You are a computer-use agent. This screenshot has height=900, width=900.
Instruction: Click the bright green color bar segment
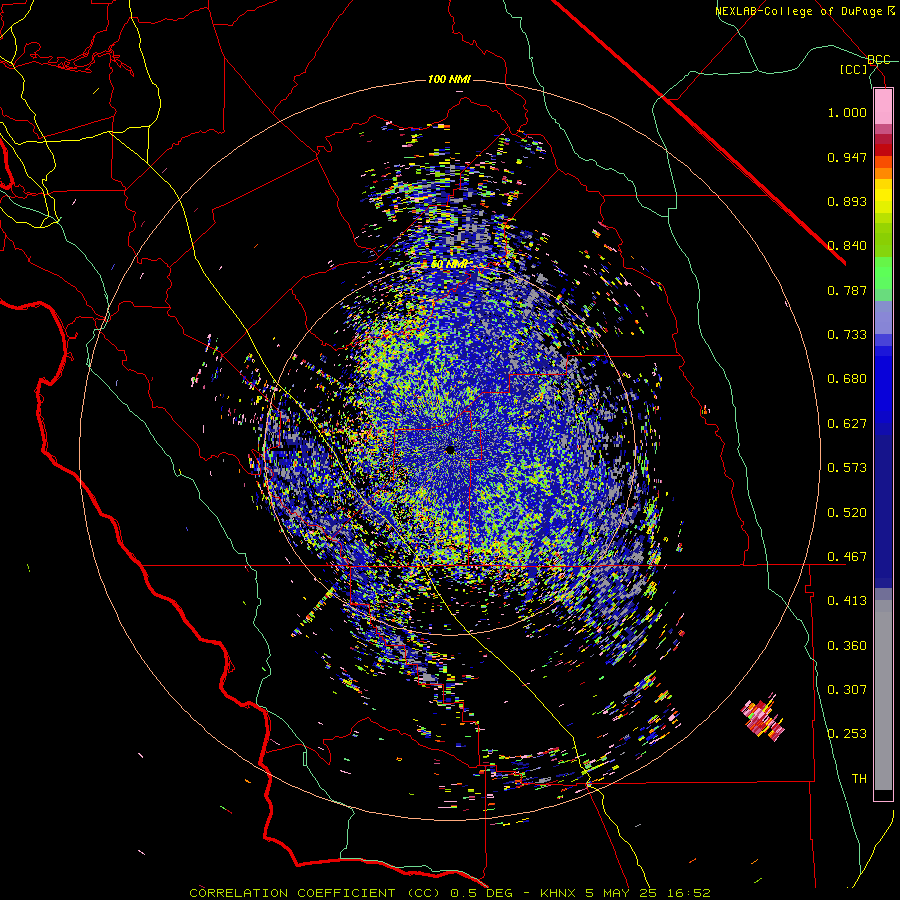(883, 273)
